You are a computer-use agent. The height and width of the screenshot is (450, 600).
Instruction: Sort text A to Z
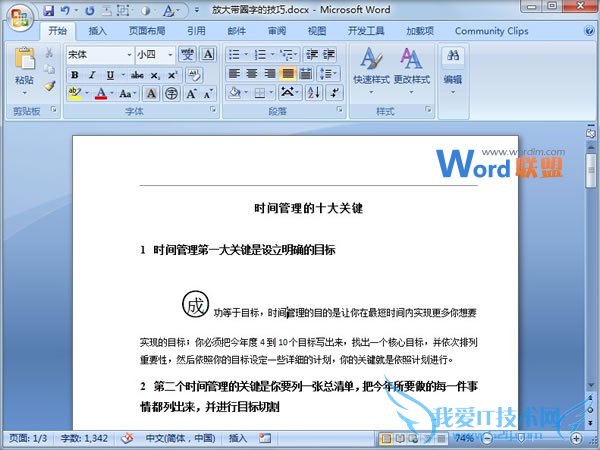314,93
